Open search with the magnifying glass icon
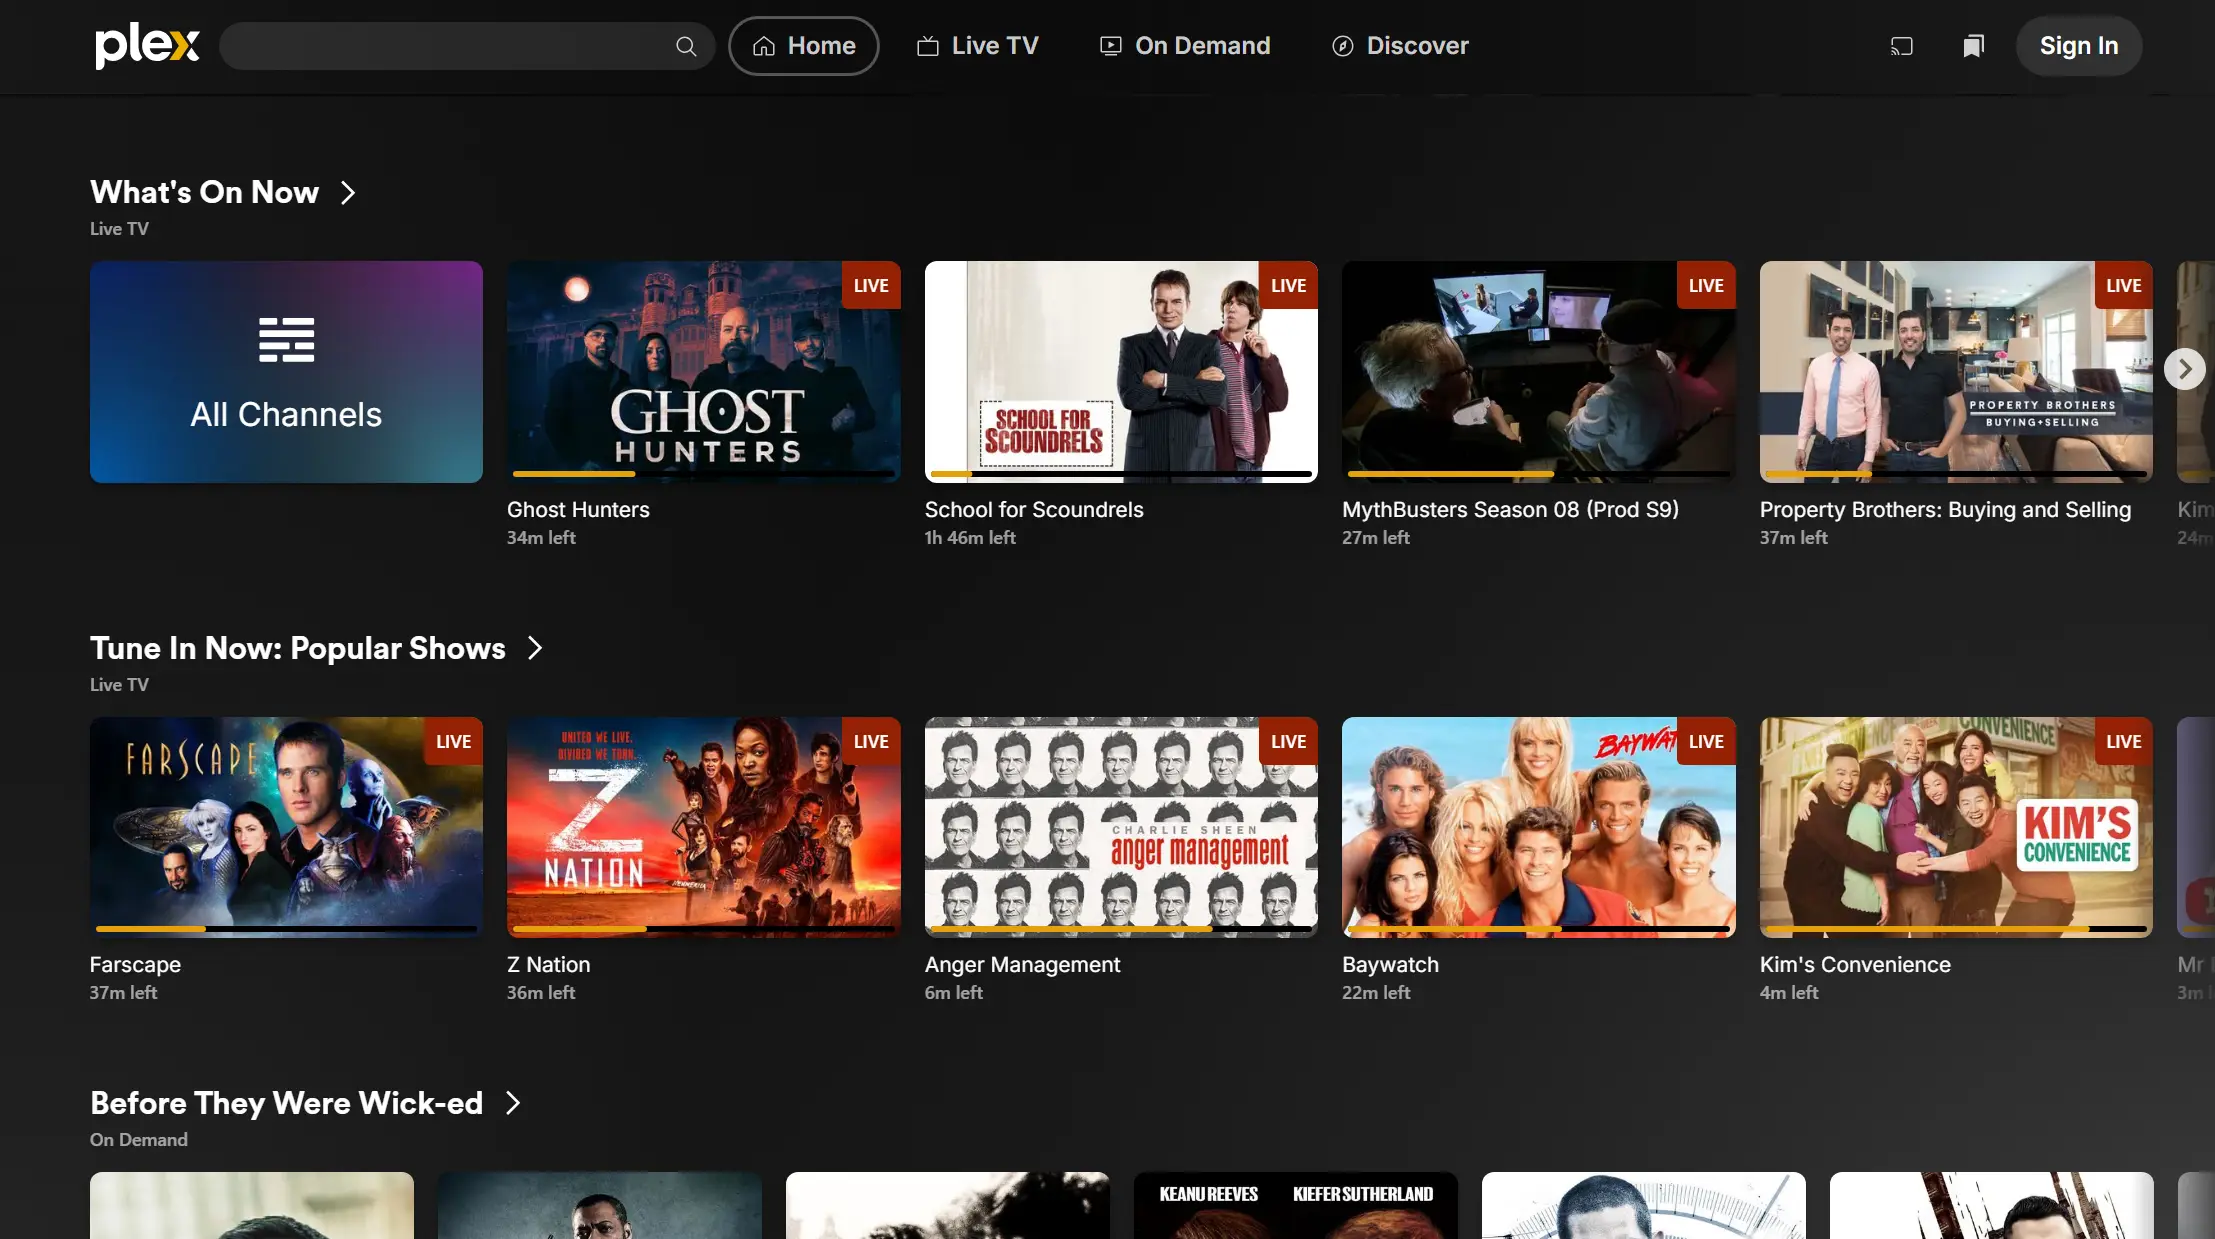 [x=686, y=46]
